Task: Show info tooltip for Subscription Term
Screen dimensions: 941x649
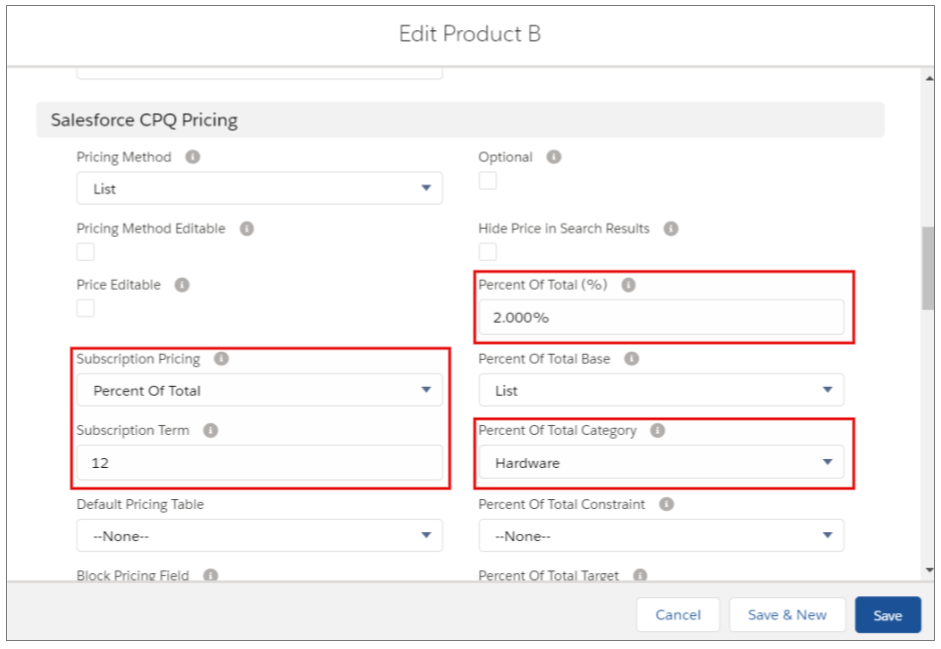Action: point(211,430)
